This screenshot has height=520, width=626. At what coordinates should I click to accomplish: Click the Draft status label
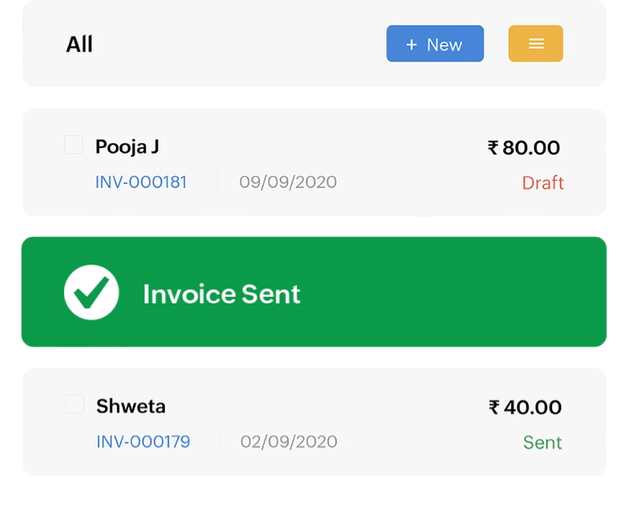tap(543, 183)
